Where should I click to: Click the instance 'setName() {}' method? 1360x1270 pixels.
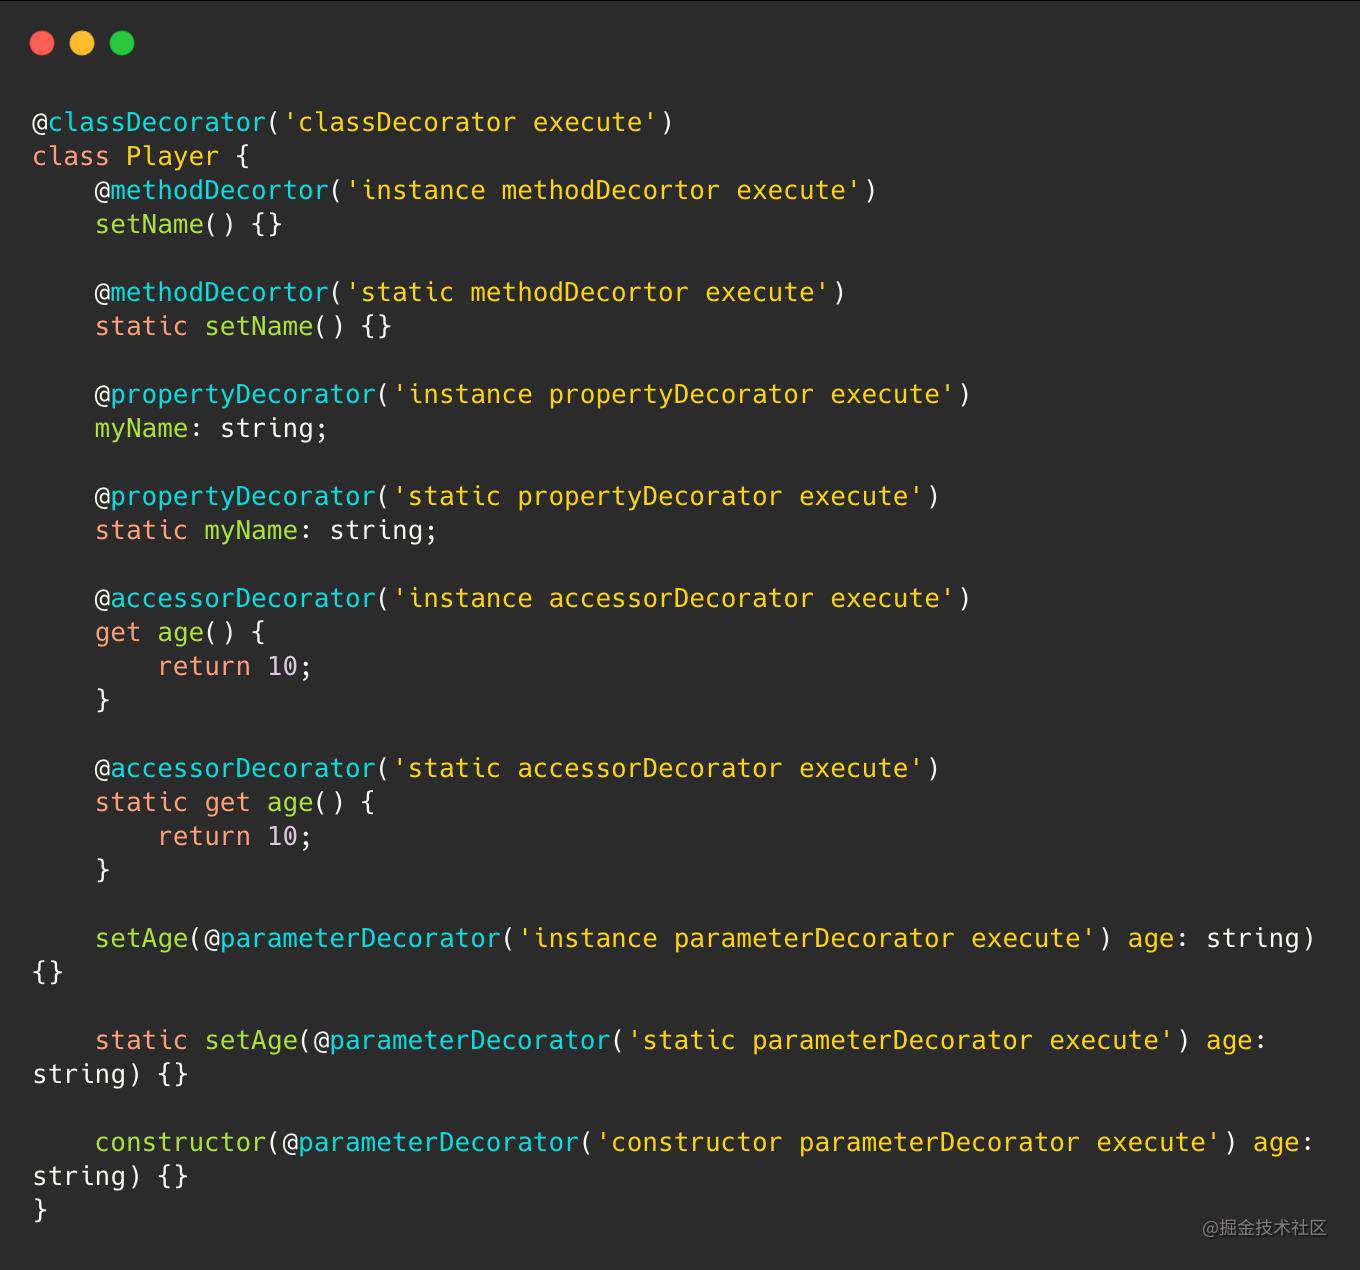pyautogui.click(x=189, y=224)
